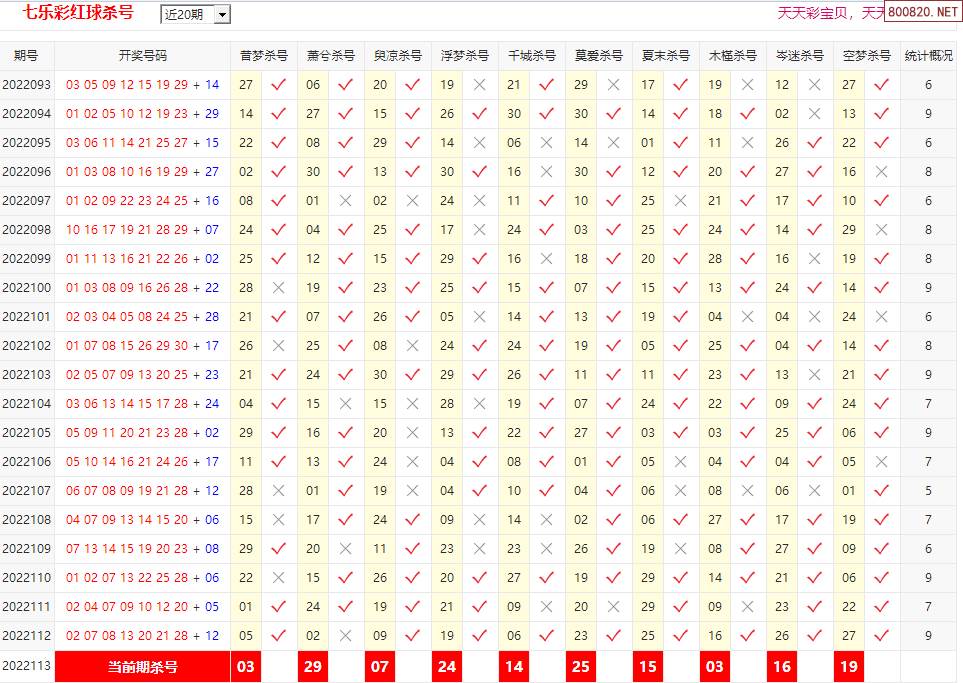
Task: Click the 昔梦杀号 column header
Action: (264, 56)
